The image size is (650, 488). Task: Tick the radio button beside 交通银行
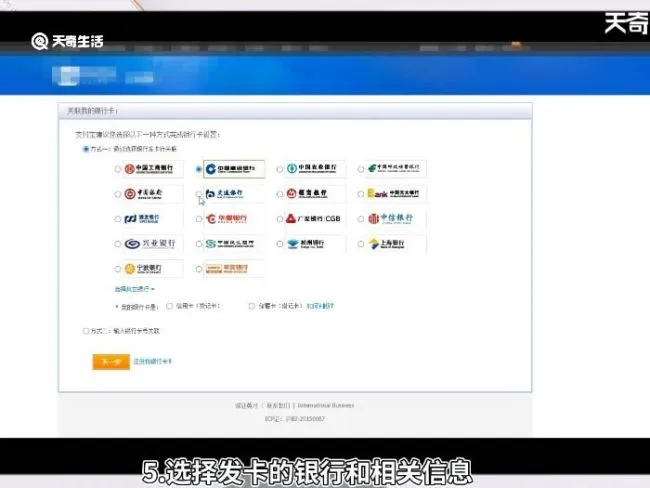tap(199, 194)
